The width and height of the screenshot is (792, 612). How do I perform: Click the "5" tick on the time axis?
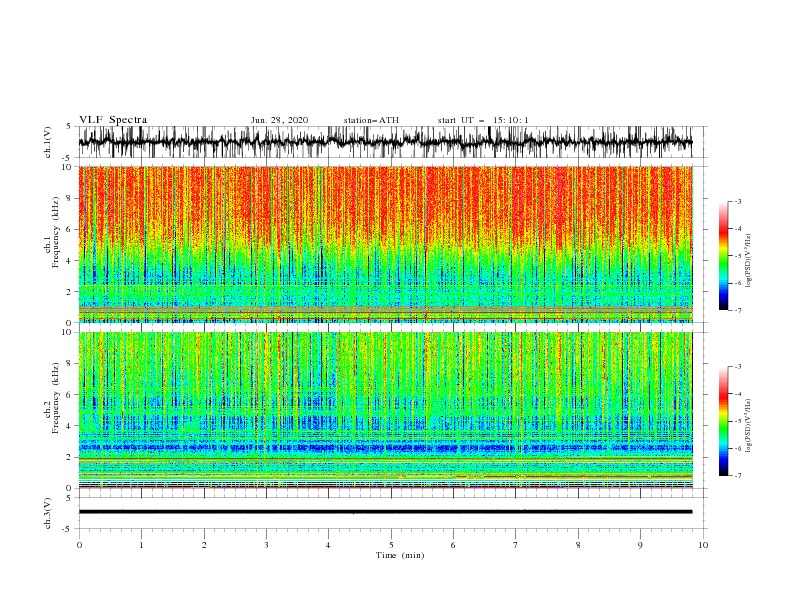coord(391,545)
